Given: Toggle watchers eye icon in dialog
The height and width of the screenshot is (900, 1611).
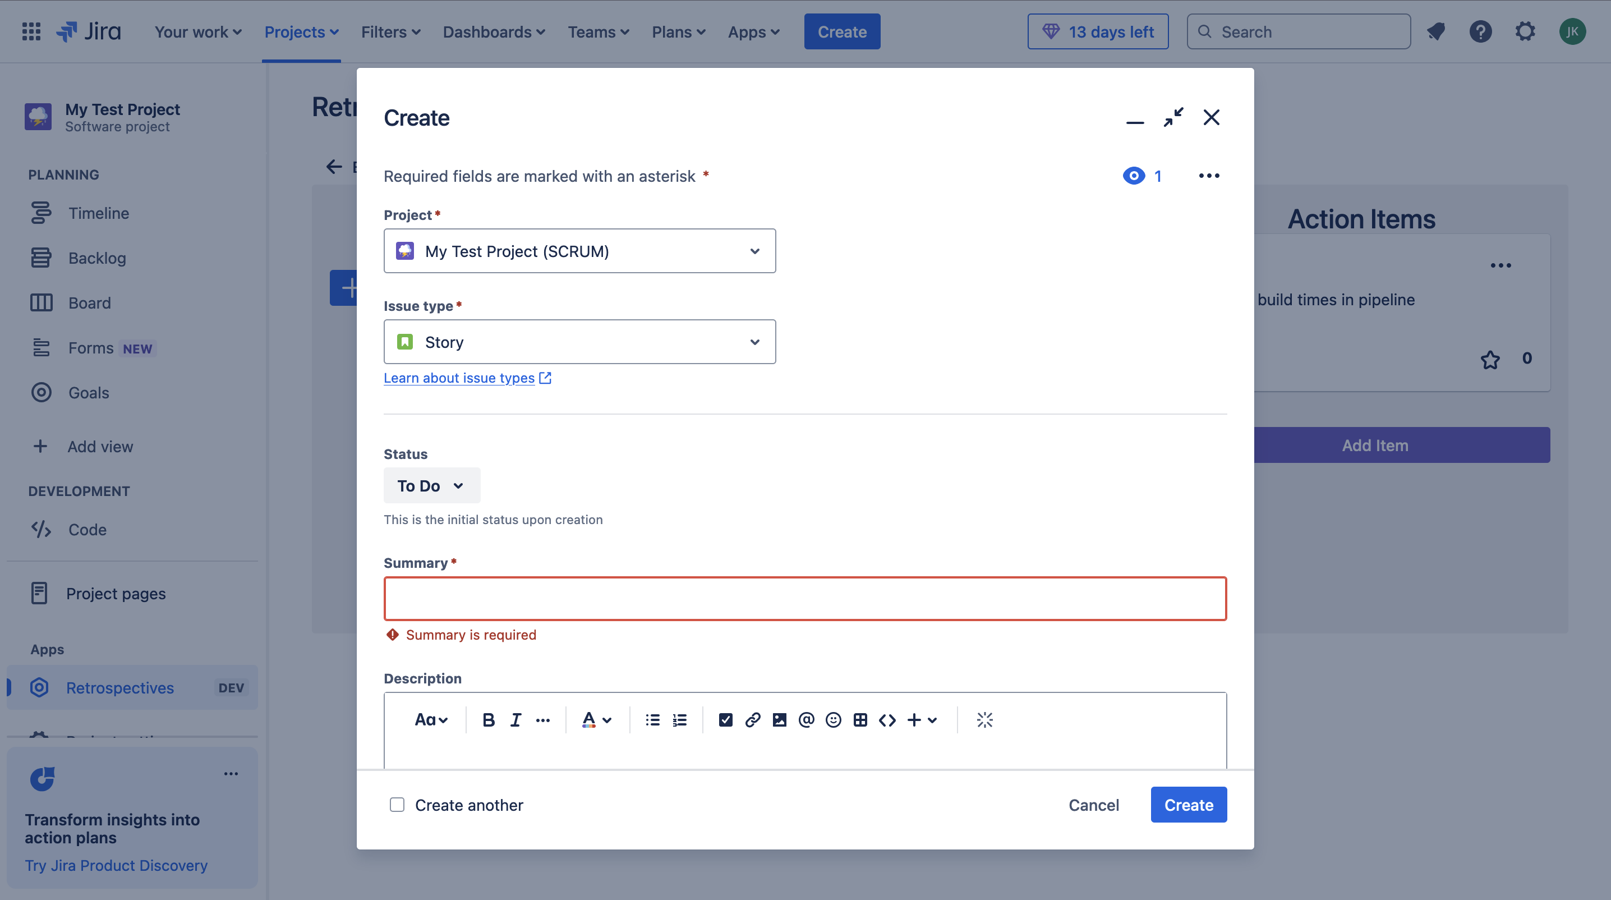Looking at the screenshot, I should pos(1133,175).
